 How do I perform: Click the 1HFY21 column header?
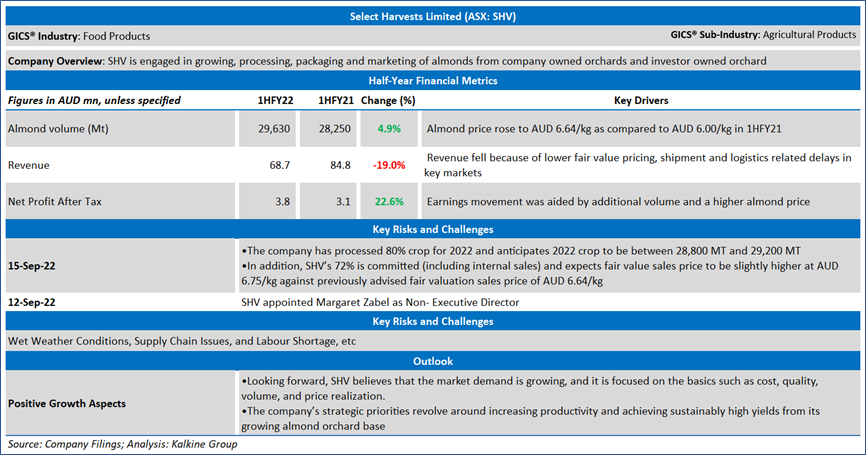(x=336, y=100)
